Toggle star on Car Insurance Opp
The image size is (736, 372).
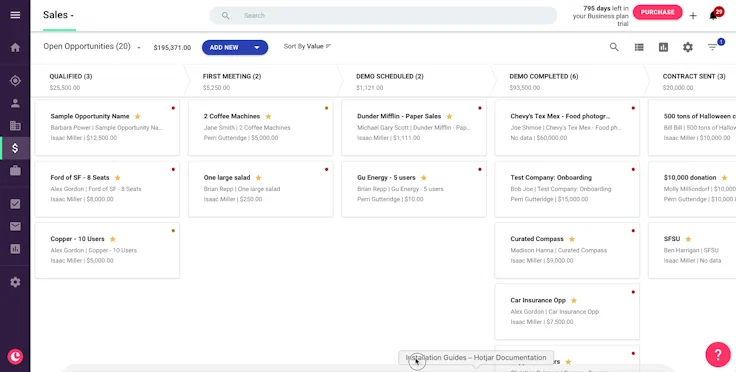tap(574, 301)
